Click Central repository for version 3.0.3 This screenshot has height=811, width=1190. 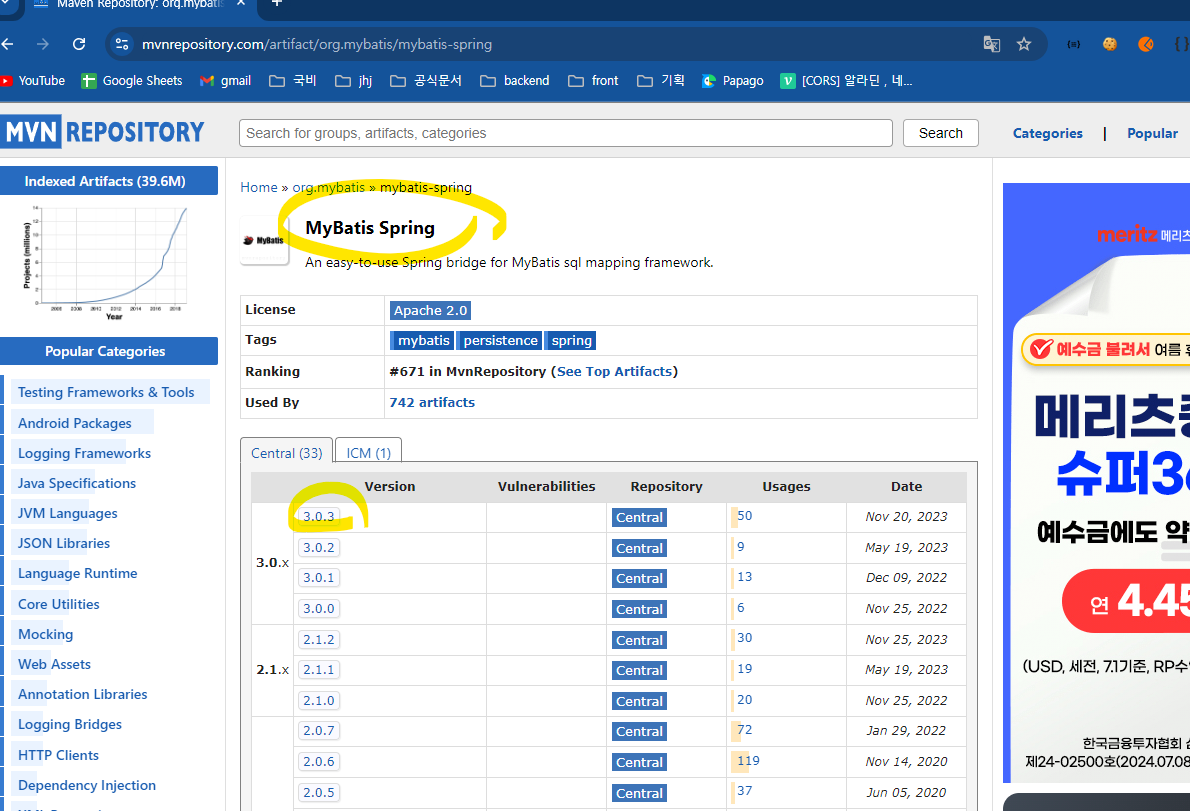[x=639, y=517]
